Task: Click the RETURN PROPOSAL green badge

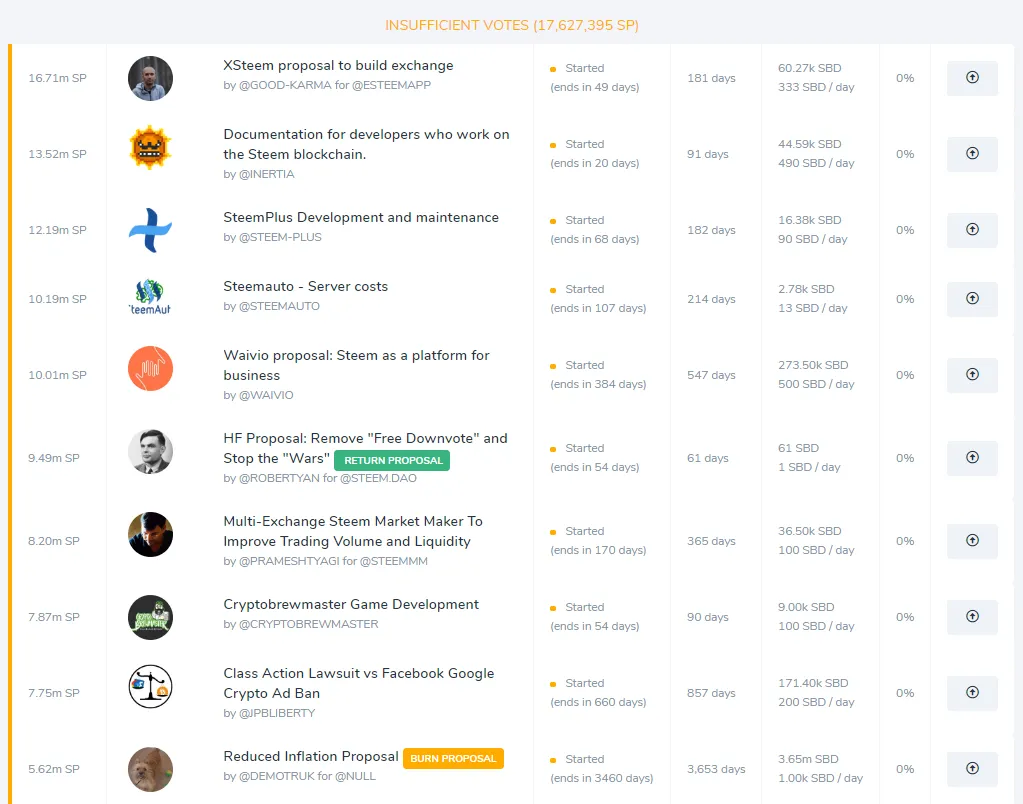Action: [392, 461]
